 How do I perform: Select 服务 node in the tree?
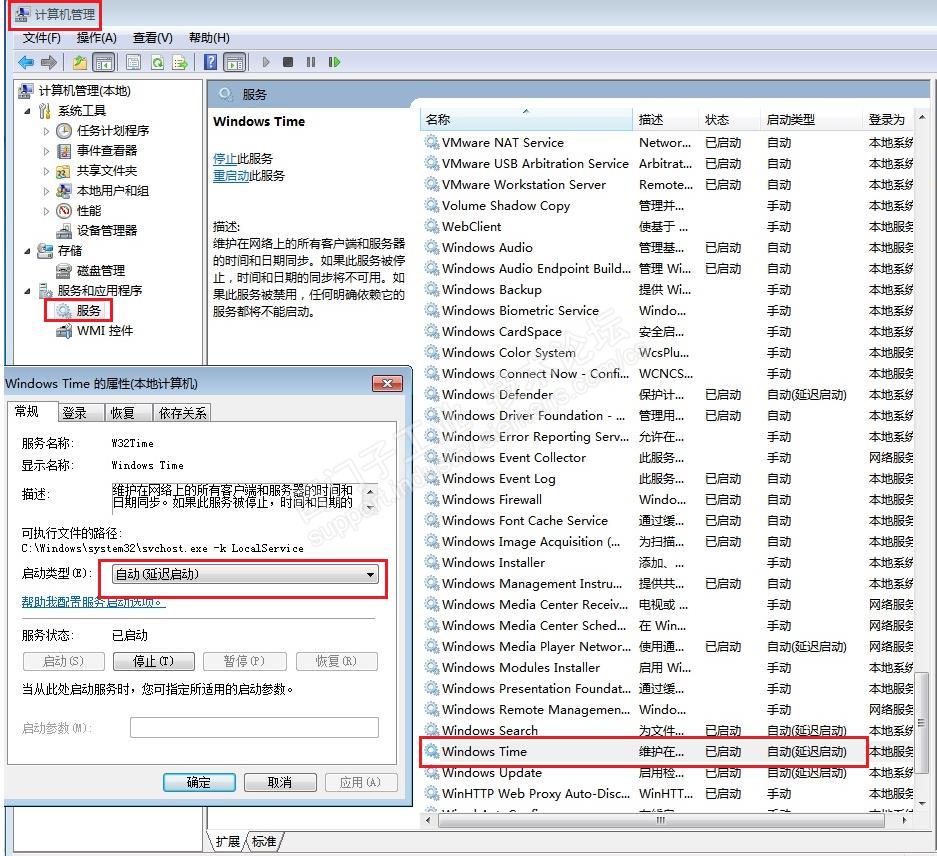pyautogui.click(x=88, y=311)
